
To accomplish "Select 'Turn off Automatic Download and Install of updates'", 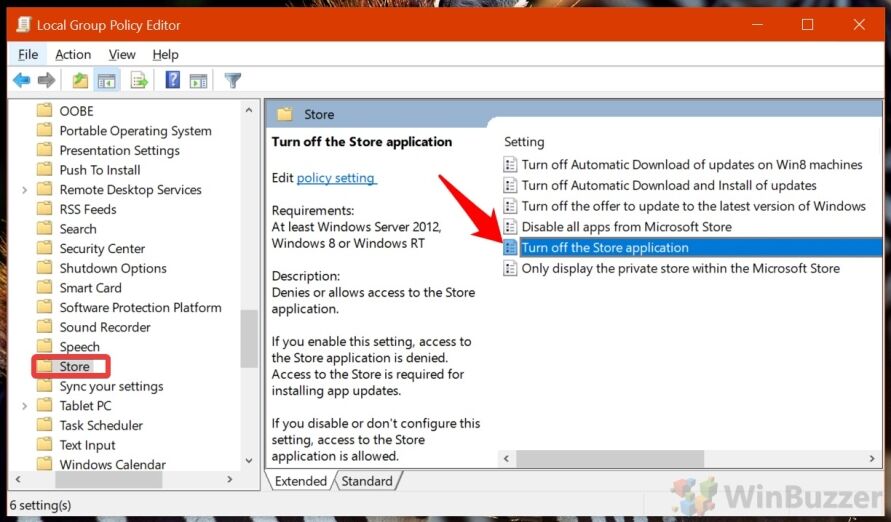I will 669,185.
